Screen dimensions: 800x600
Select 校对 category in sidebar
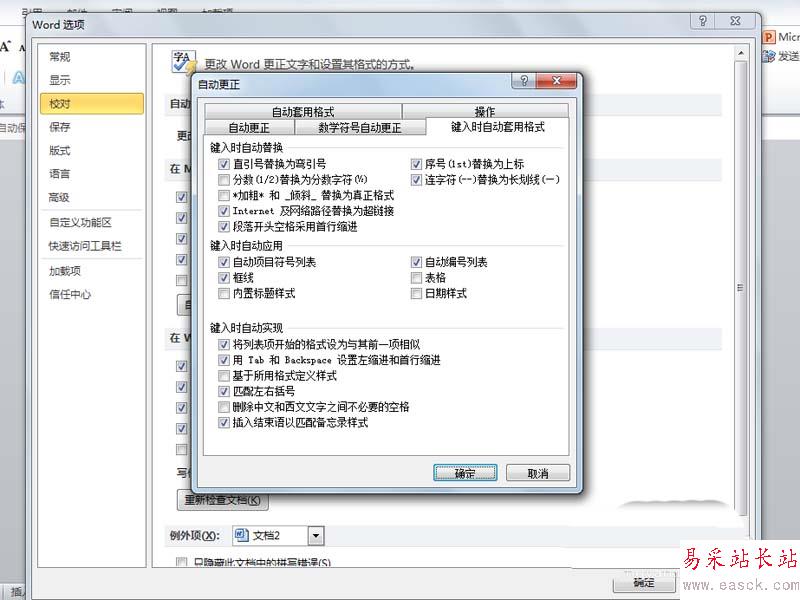[x=92, y=104]
